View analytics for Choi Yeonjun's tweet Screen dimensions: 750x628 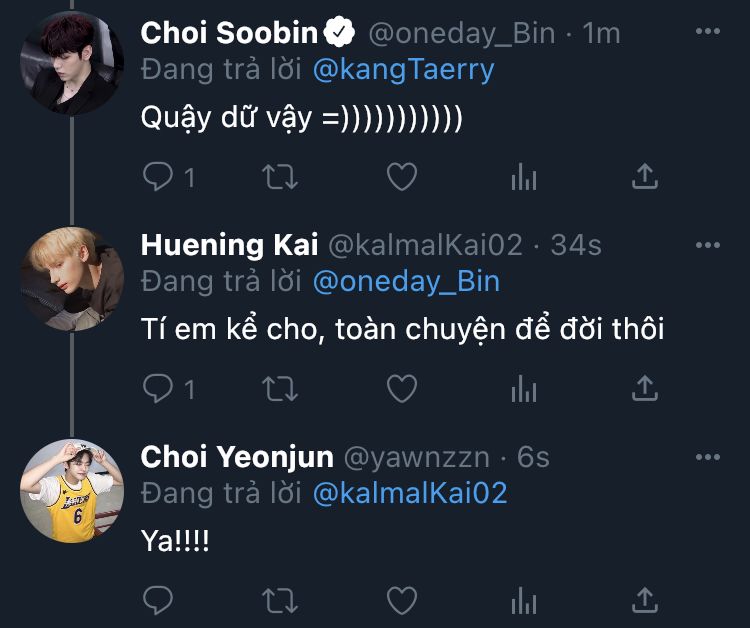click(523, 599)
